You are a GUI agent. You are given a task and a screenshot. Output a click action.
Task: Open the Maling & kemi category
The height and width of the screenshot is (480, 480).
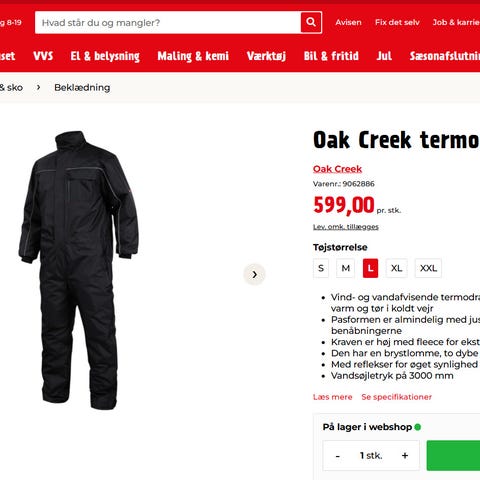pos(193,56)
